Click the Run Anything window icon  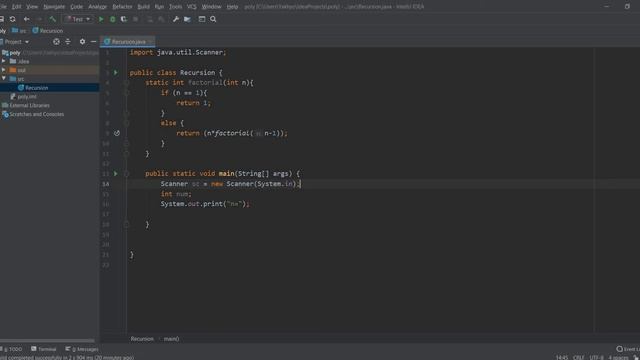(202, 19)
